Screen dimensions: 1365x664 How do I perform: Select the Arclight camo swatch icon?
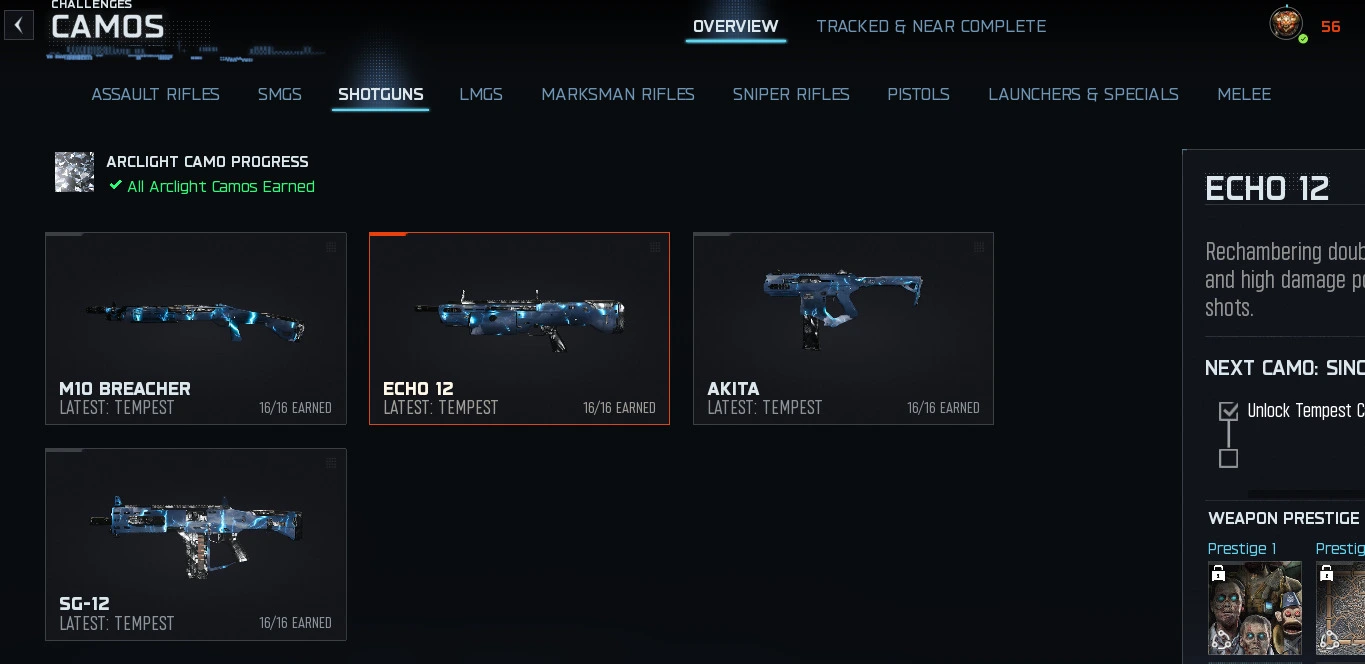coord(74,172)
